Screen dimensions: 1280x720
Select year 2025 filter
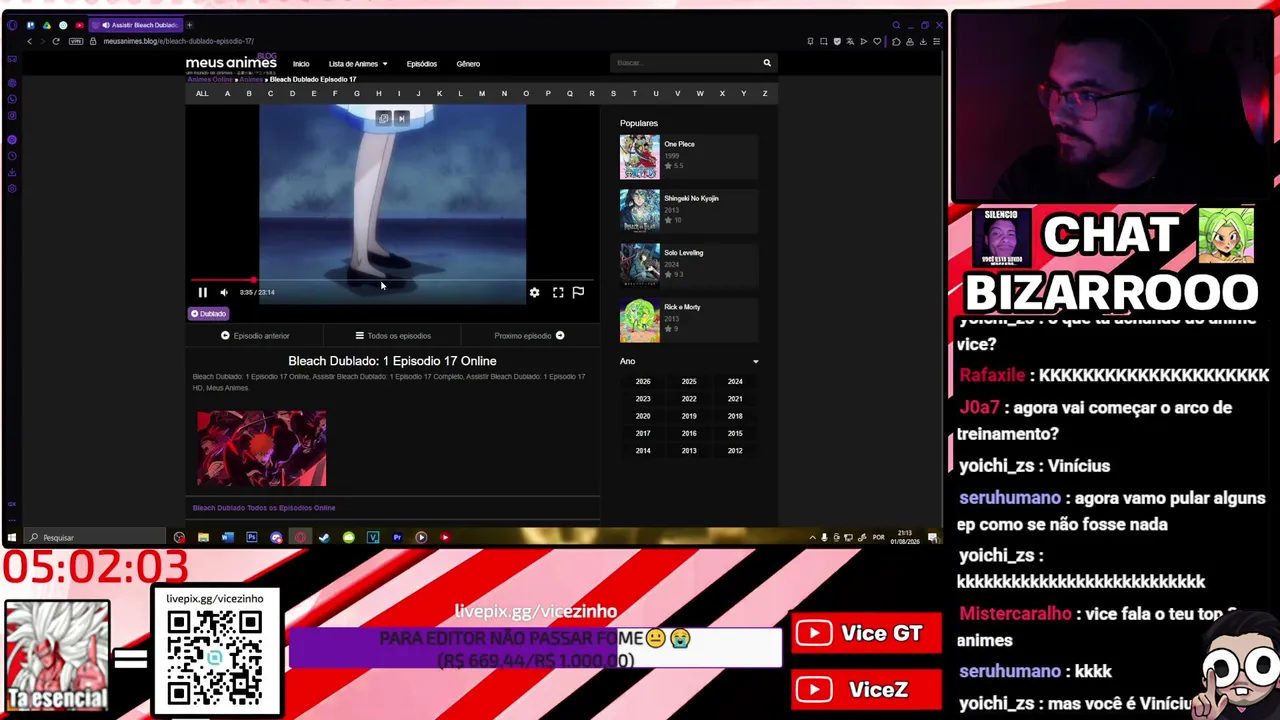tap(689, 381)
